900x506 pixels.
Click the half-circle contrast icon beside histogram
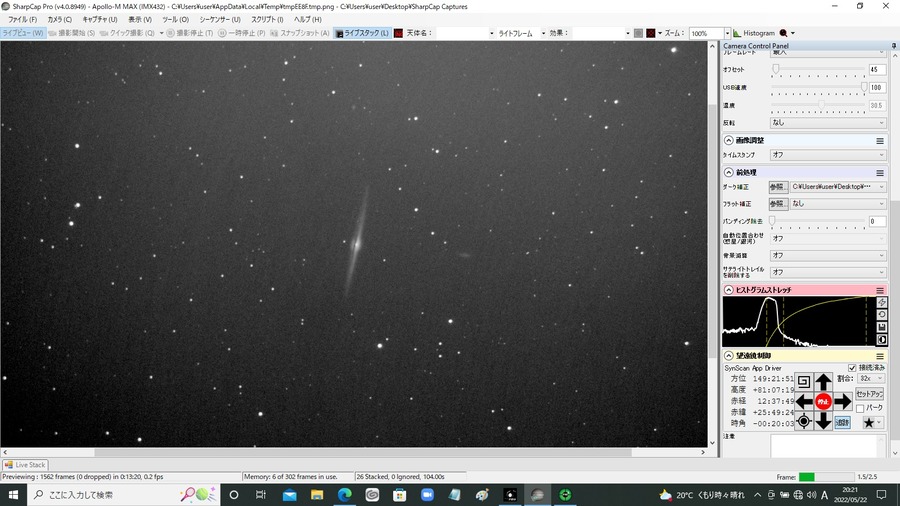point(882,340)
